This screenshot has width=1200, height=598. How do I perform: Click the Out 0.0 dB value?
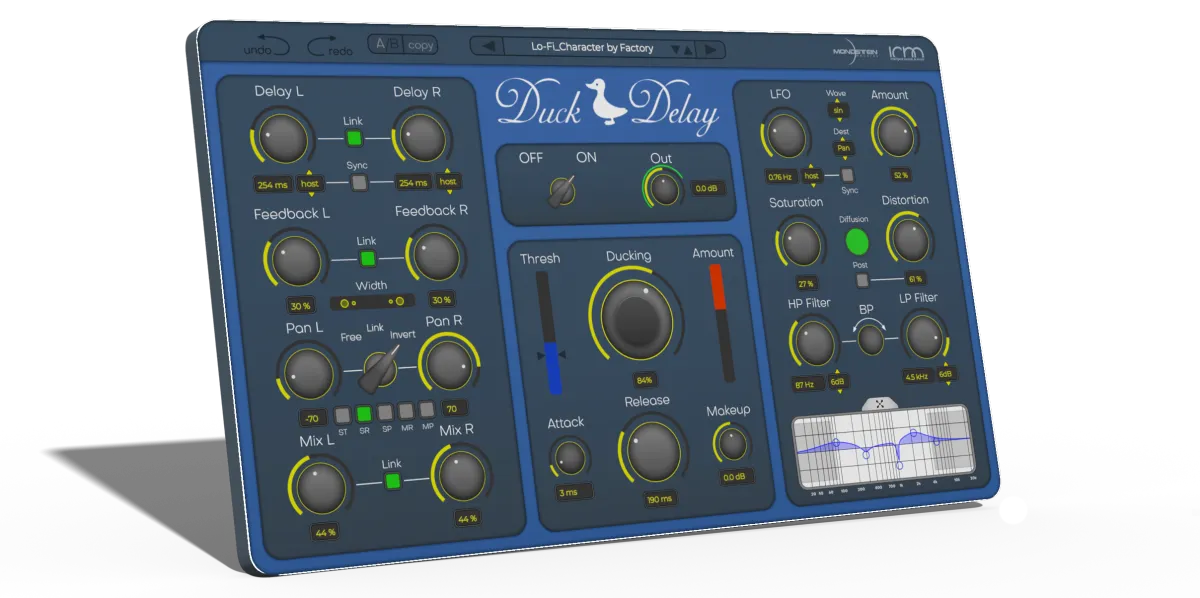706,188
